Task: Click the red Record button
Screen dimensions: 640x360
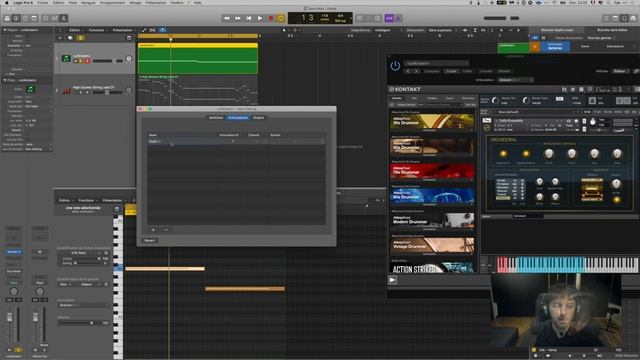Action: pos(271,18)
